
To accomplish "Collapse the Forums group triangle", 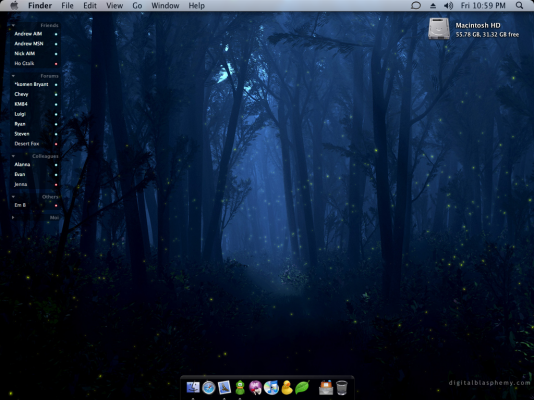I will click(x=13, y=76).
